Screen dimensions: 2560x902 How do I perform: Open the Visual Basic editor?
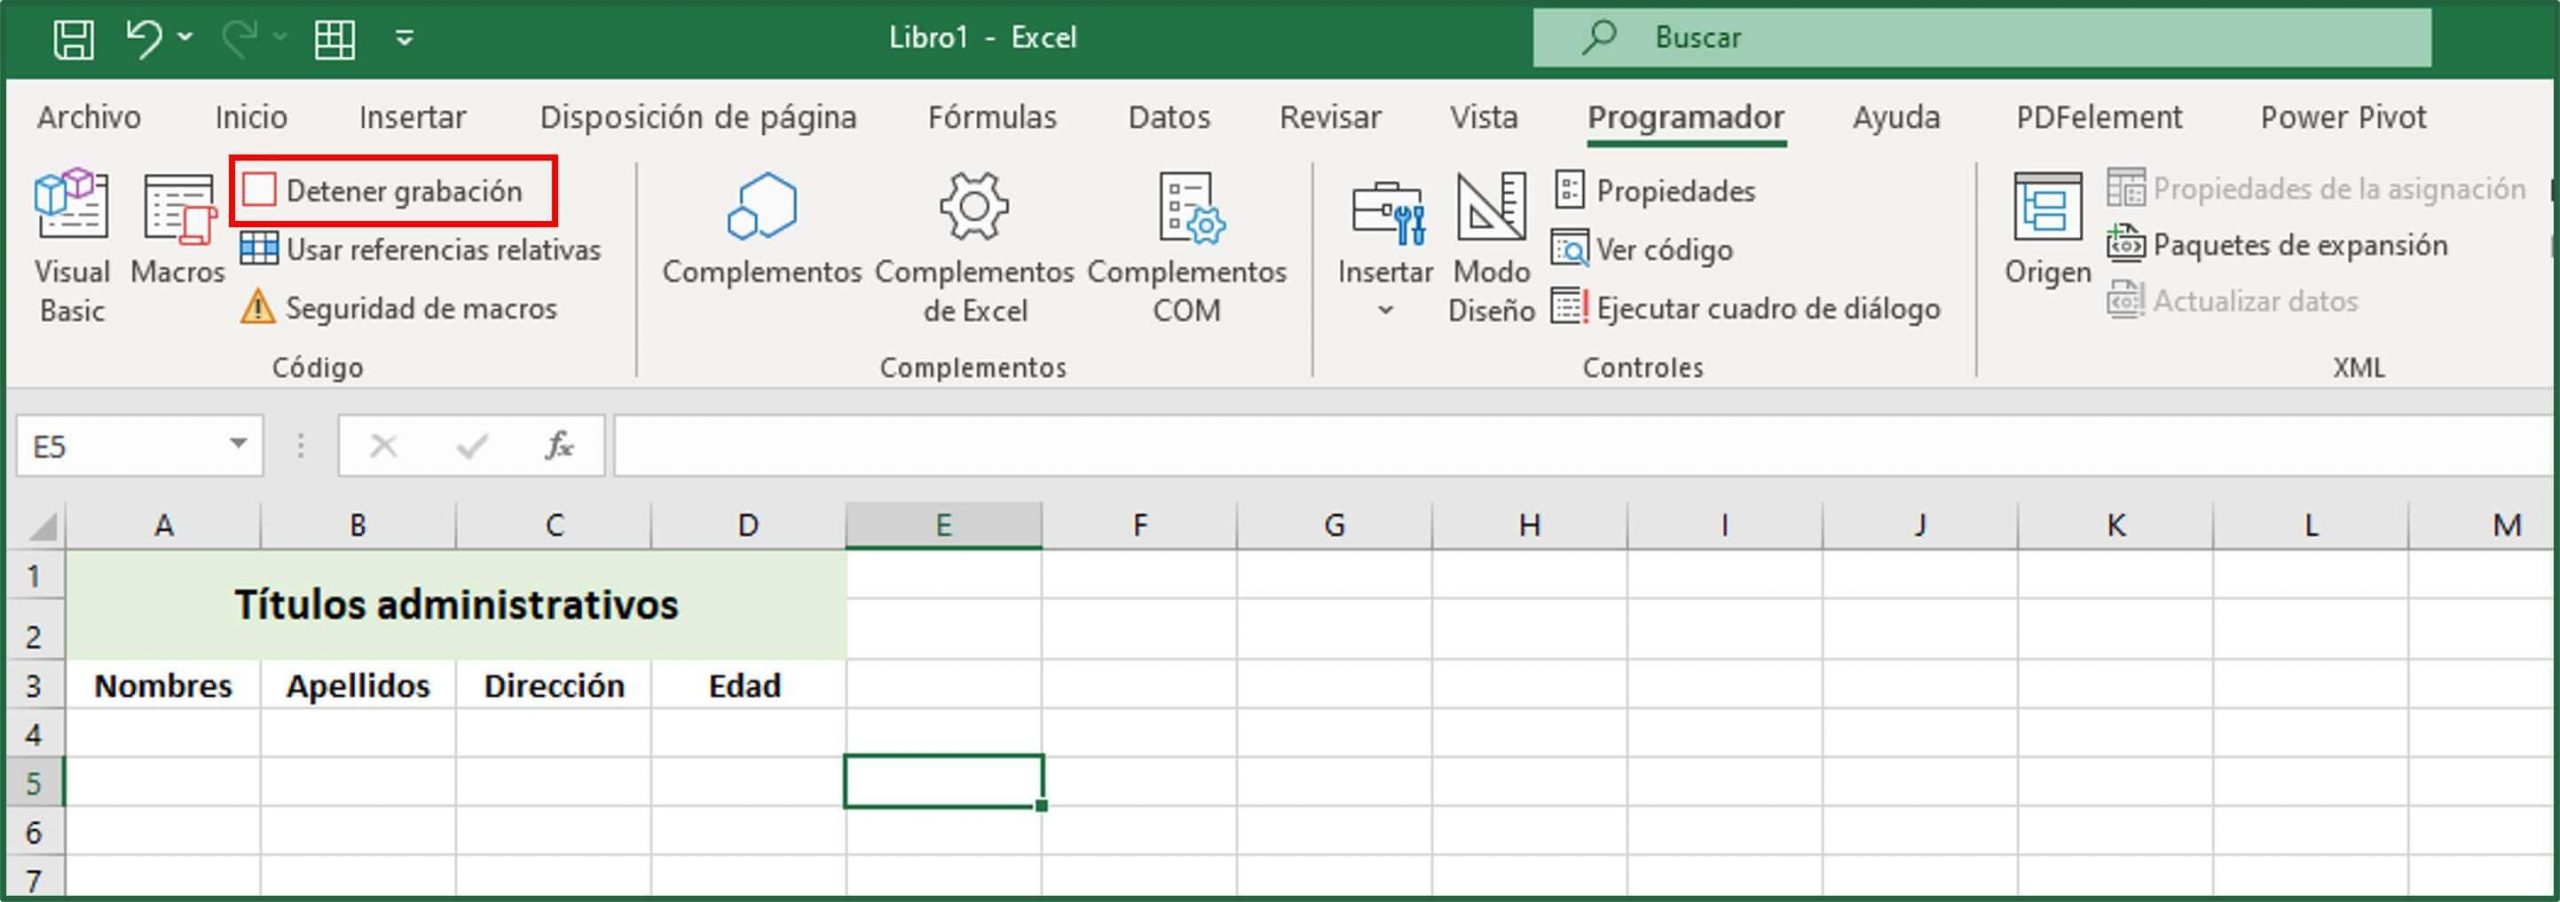click(x=70, y=240)
